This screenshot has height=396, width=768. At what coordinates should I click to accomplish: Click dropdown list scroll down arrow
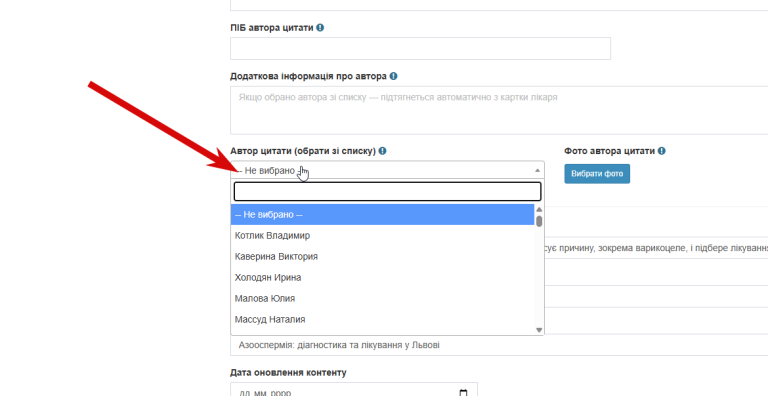click(x=539, y=330)
